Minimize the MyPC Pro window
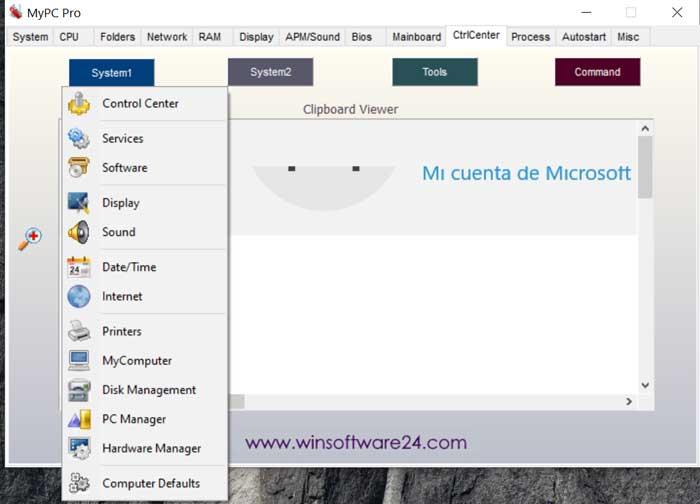Image resolution: width=700 pixels, height=504 pixels. (586, 12)
